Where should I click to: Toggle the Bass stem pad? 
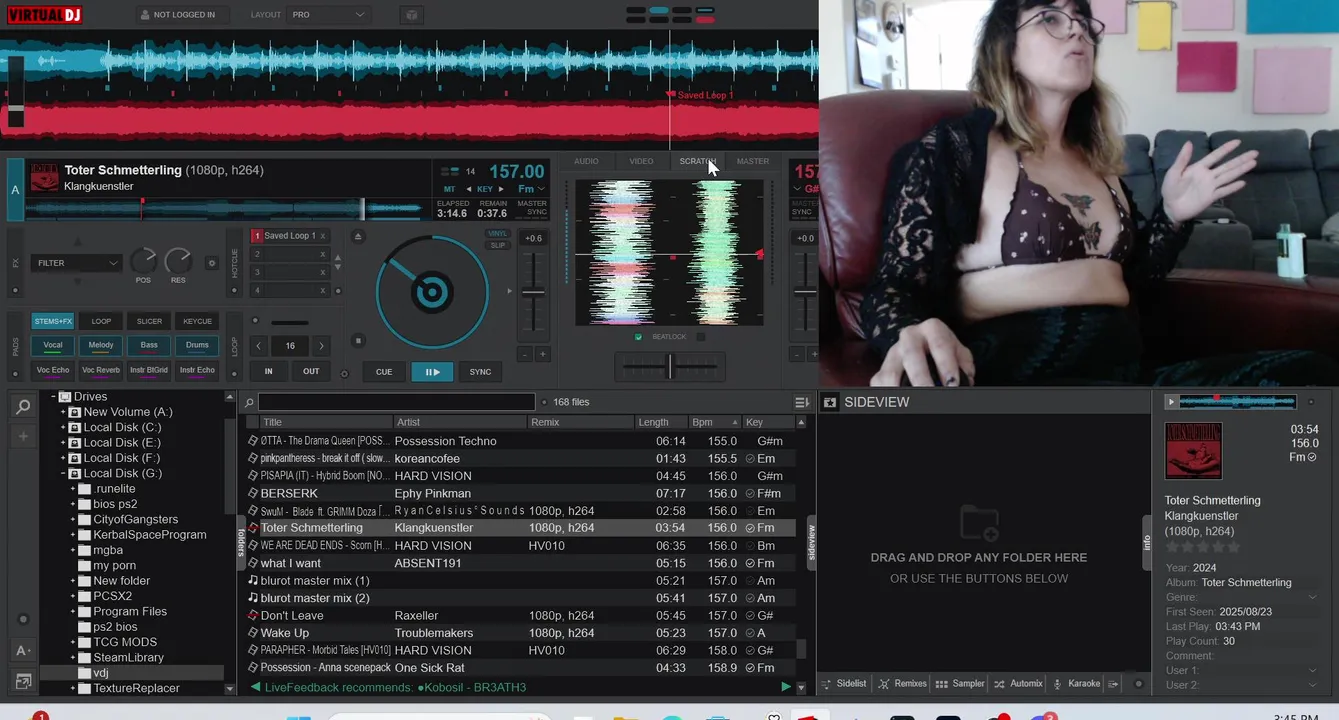(x=149, y=346)
